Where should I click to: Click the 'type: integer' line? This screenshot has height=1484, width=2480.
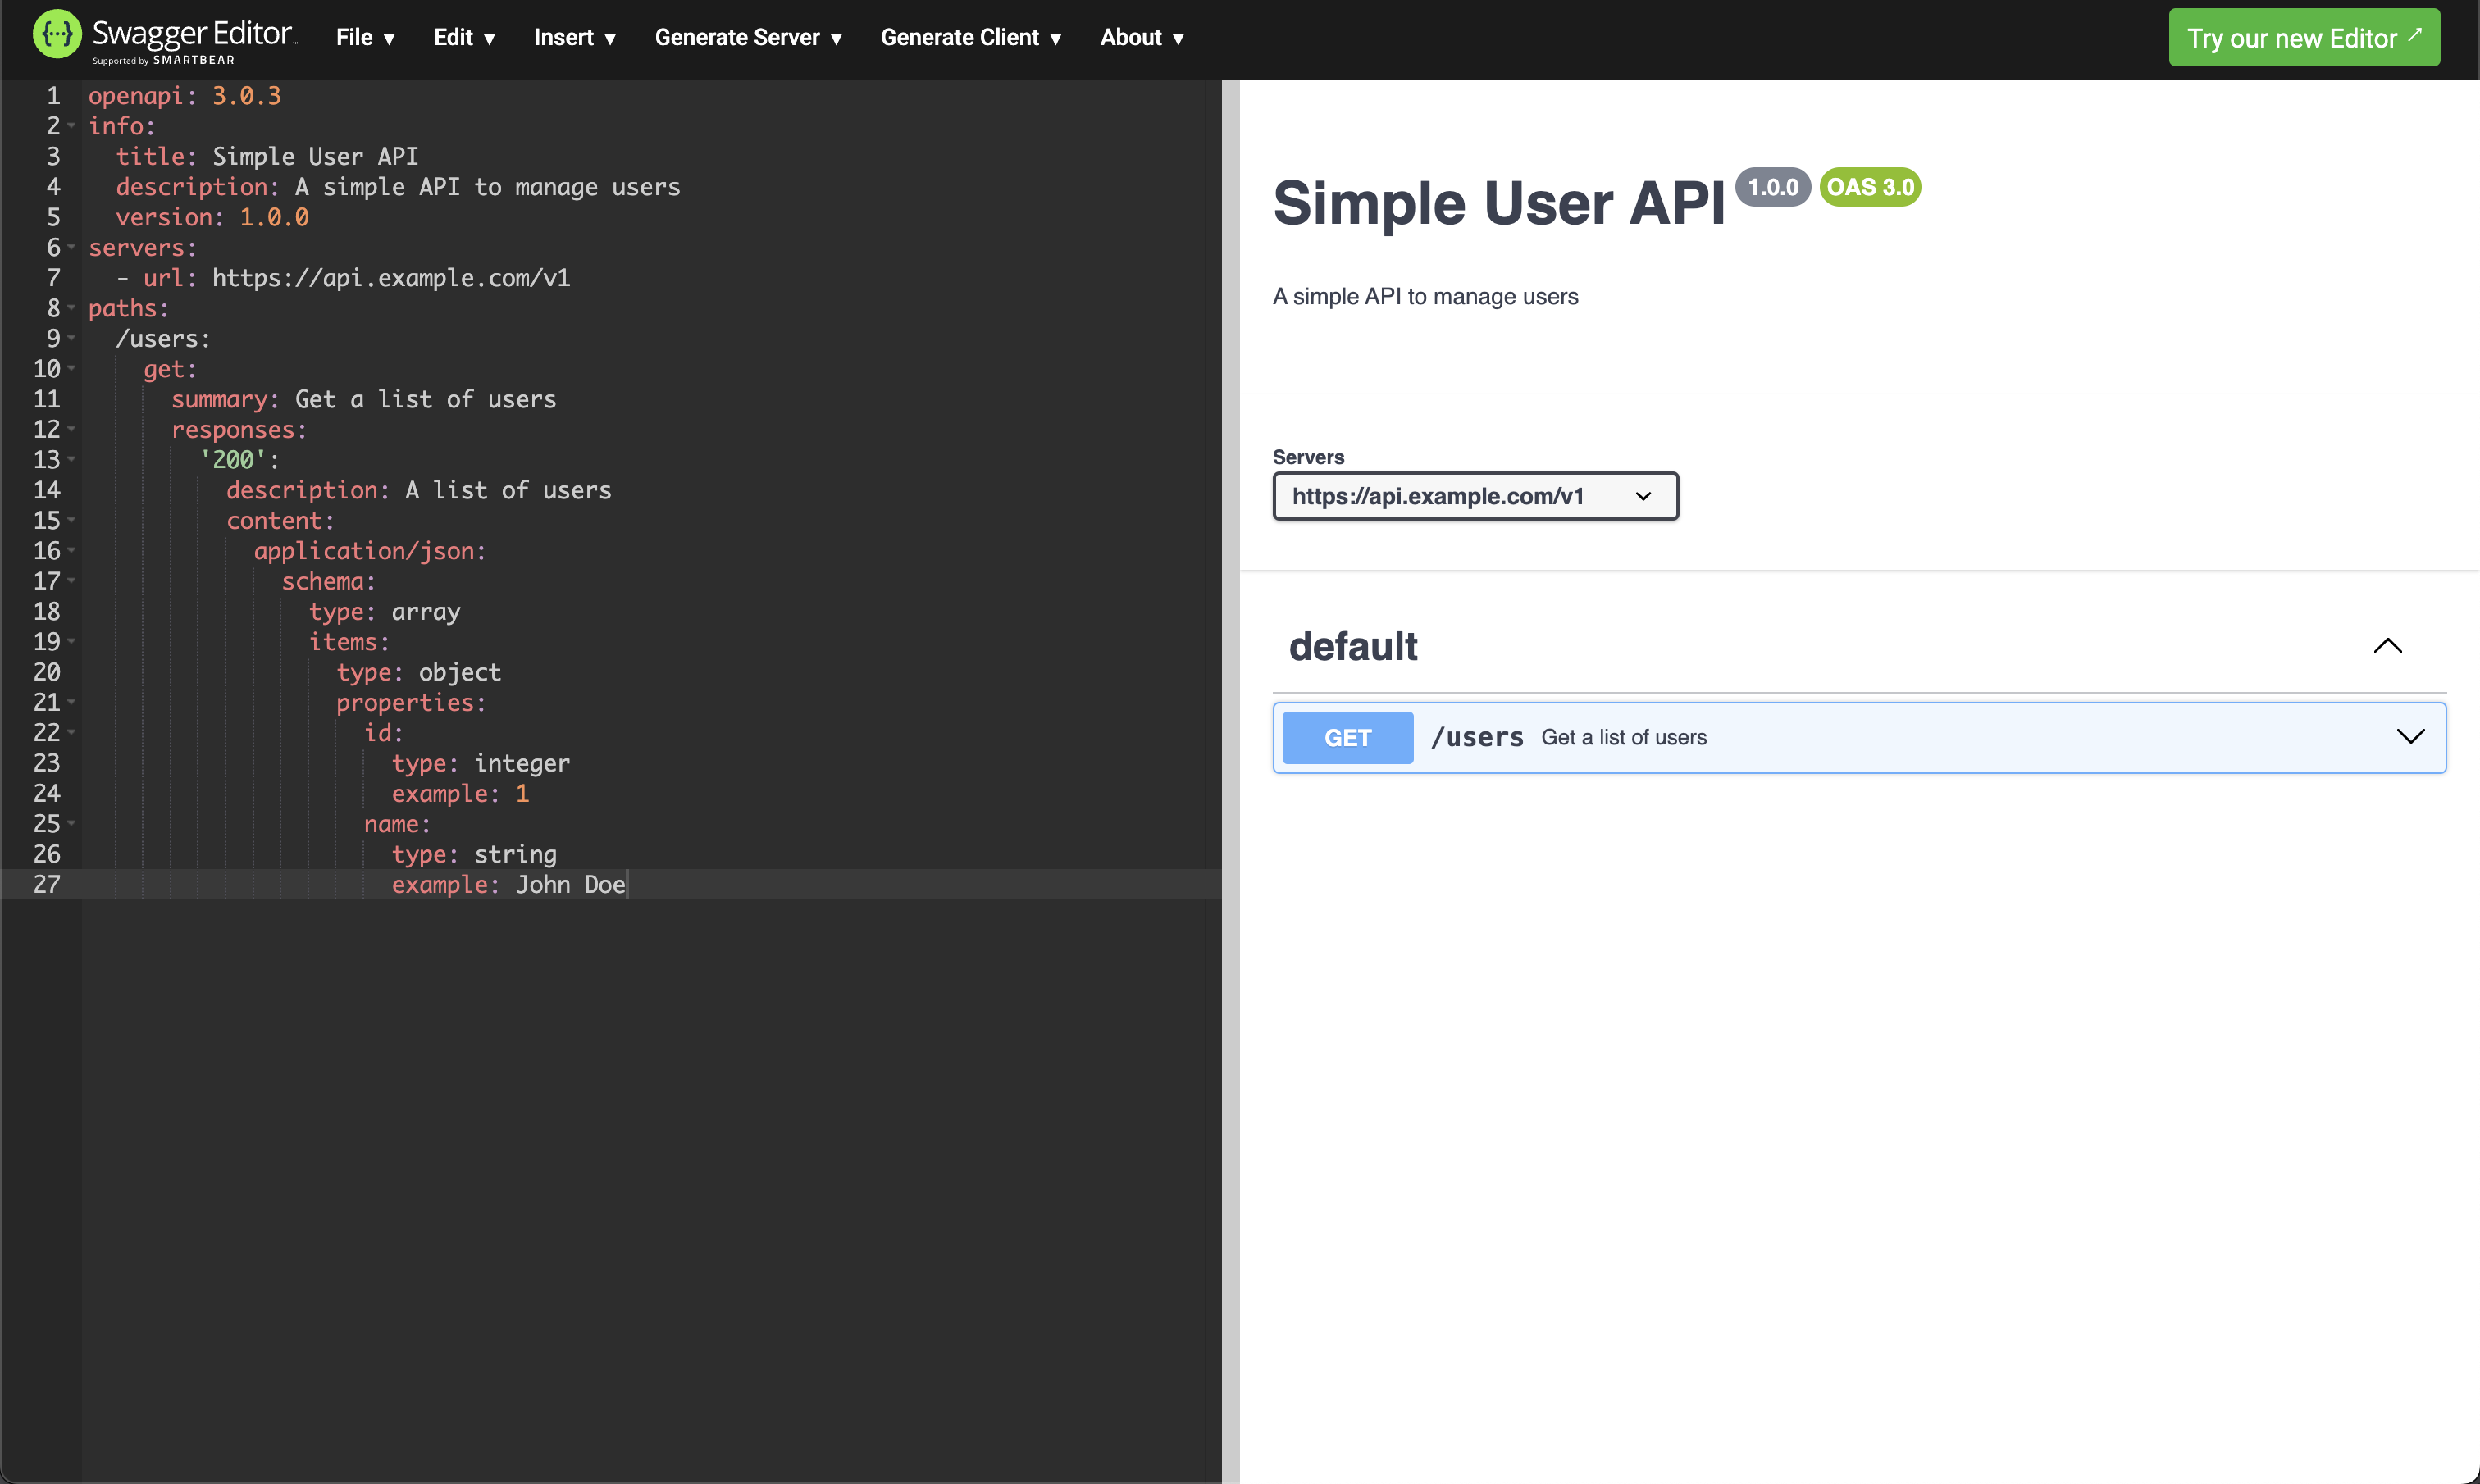pyautogui.click(x=481, y=763)
